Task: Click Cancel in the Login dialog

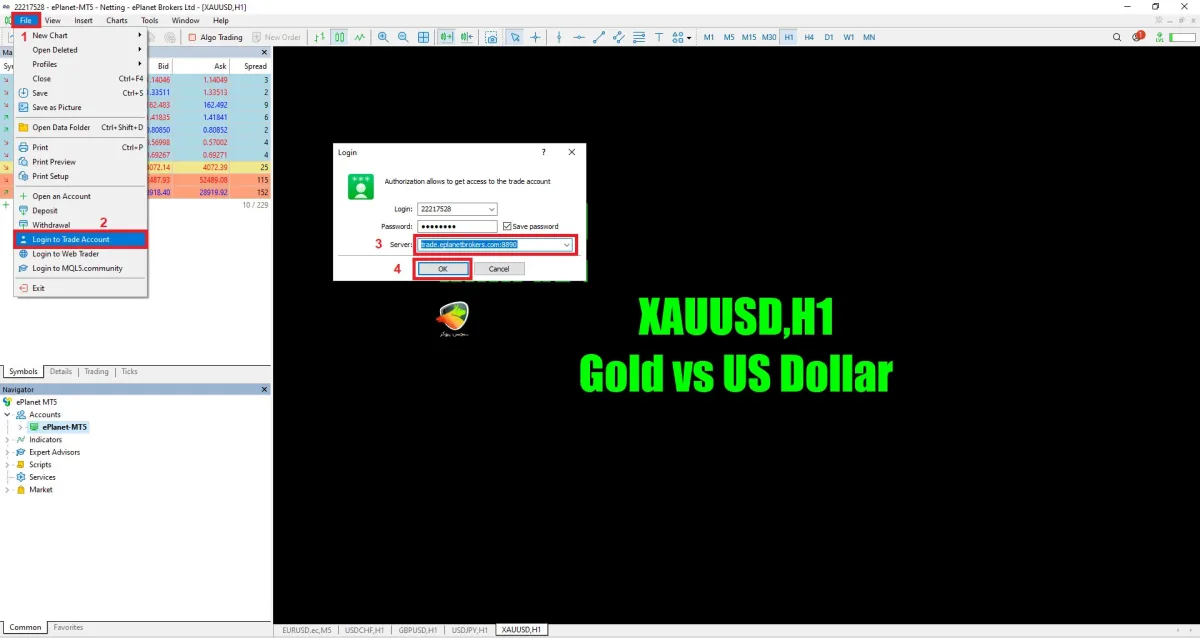Action: tap(499, 269)
